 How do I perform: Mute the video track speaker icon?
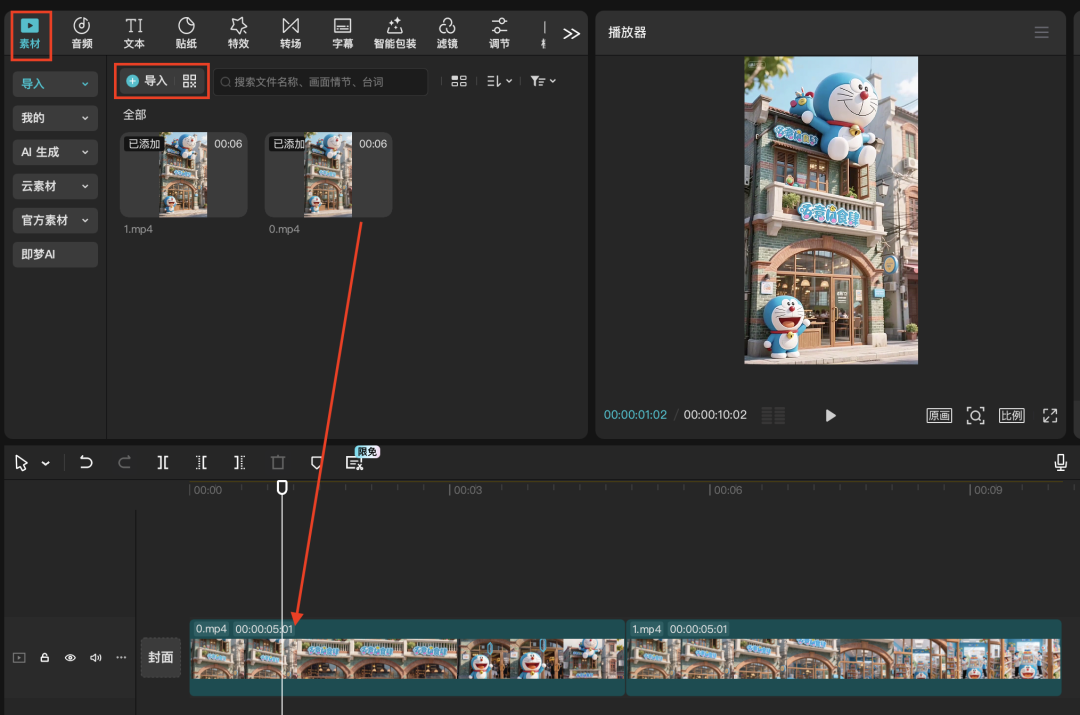coord(96,658)
